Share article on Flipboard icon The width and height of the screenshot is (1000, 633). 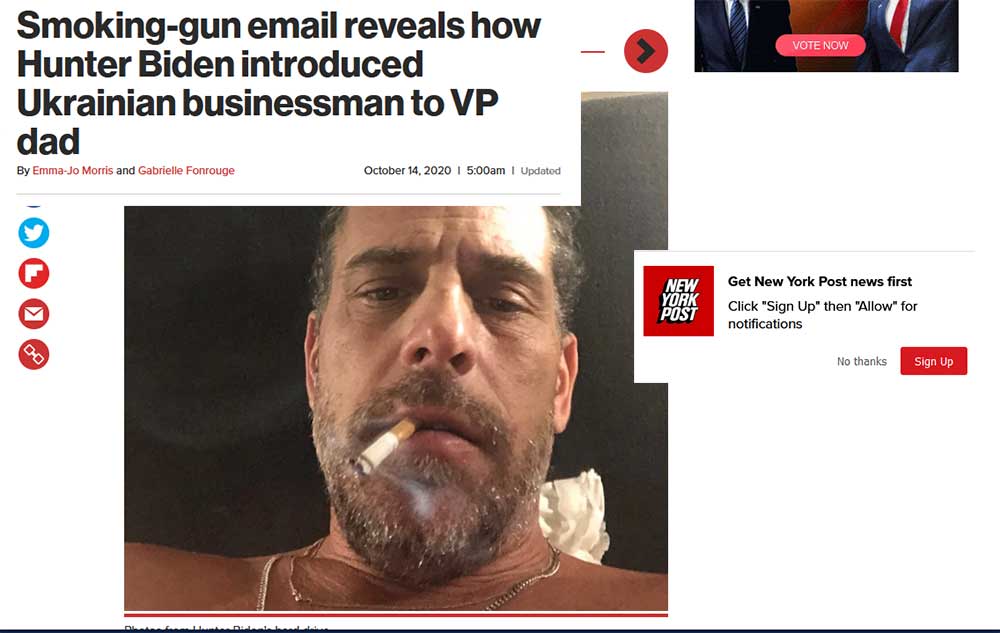tap(34, 273)
